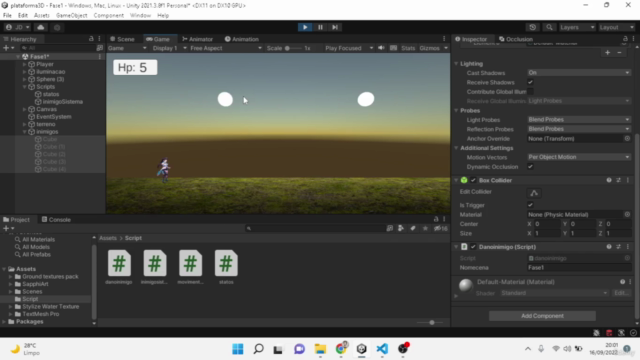The height and width of the screenshot is (360, 640).
Task: Add materials element with plus button
Action: coord(607,53)
